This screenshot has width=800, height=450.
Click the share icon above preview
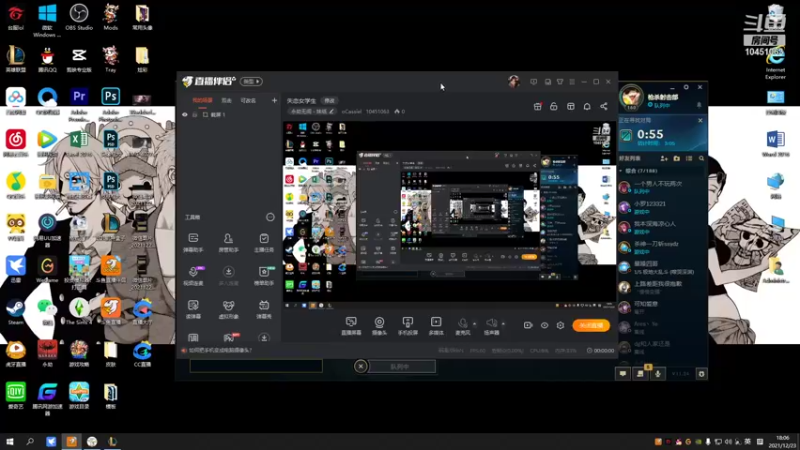604,106
